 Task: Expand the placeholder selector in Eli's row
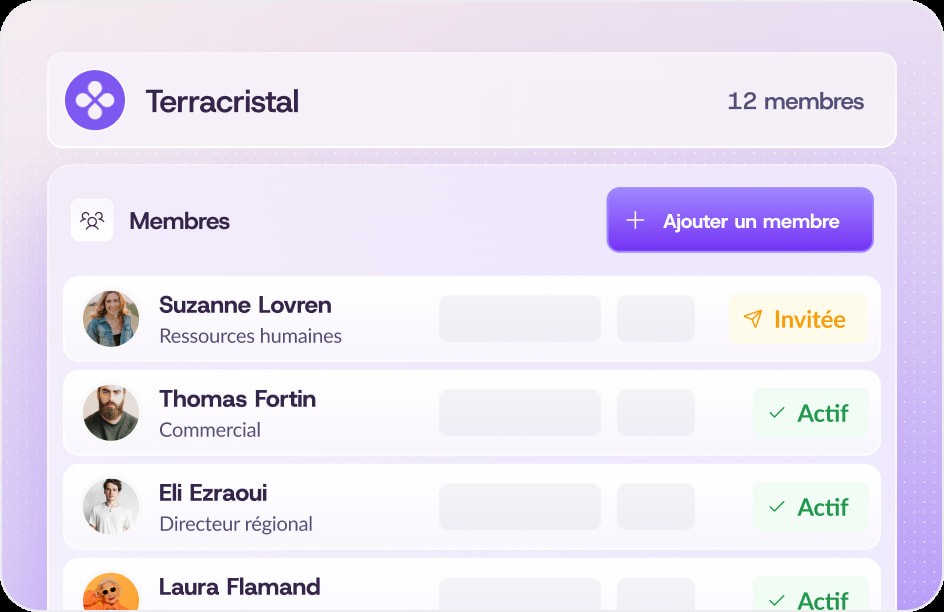click(519, 507)
